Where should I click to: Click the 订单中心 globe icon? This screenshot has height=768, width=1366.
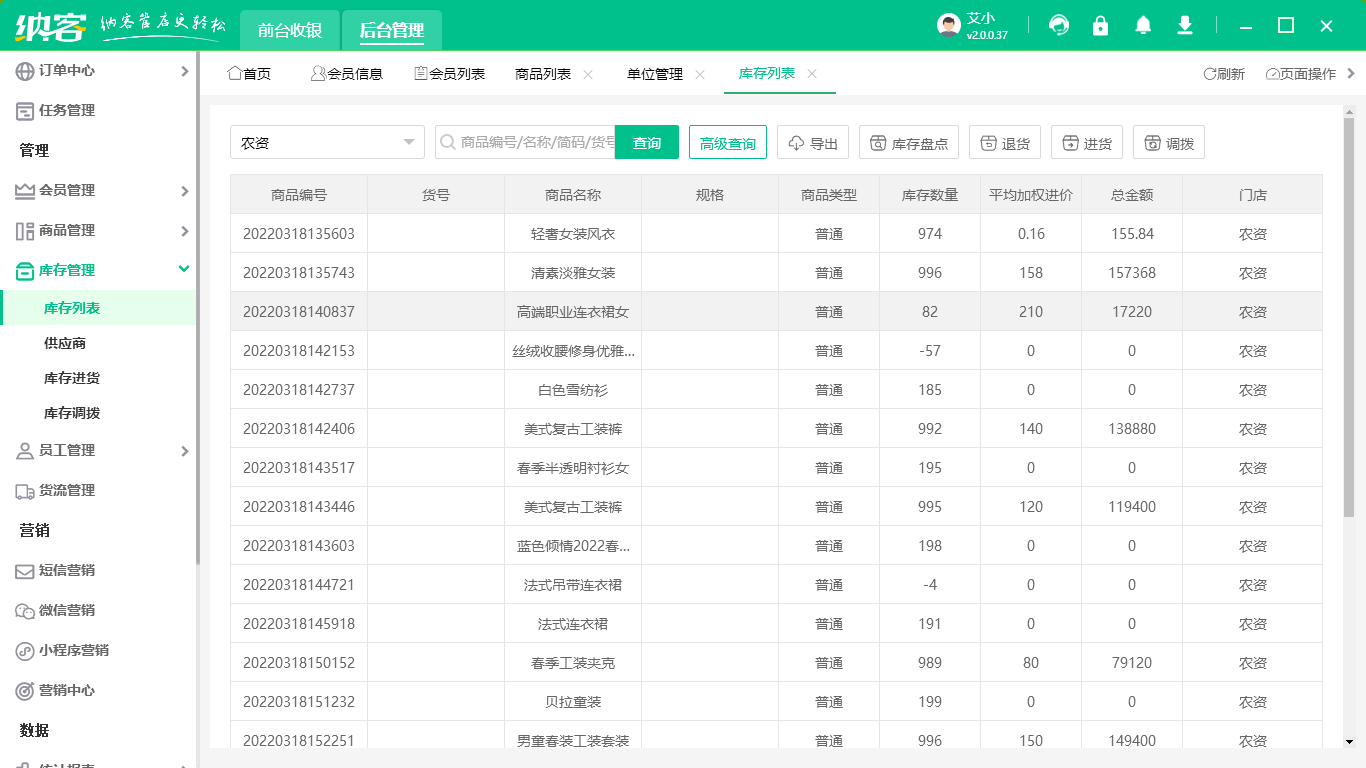(x=24, y=71)
